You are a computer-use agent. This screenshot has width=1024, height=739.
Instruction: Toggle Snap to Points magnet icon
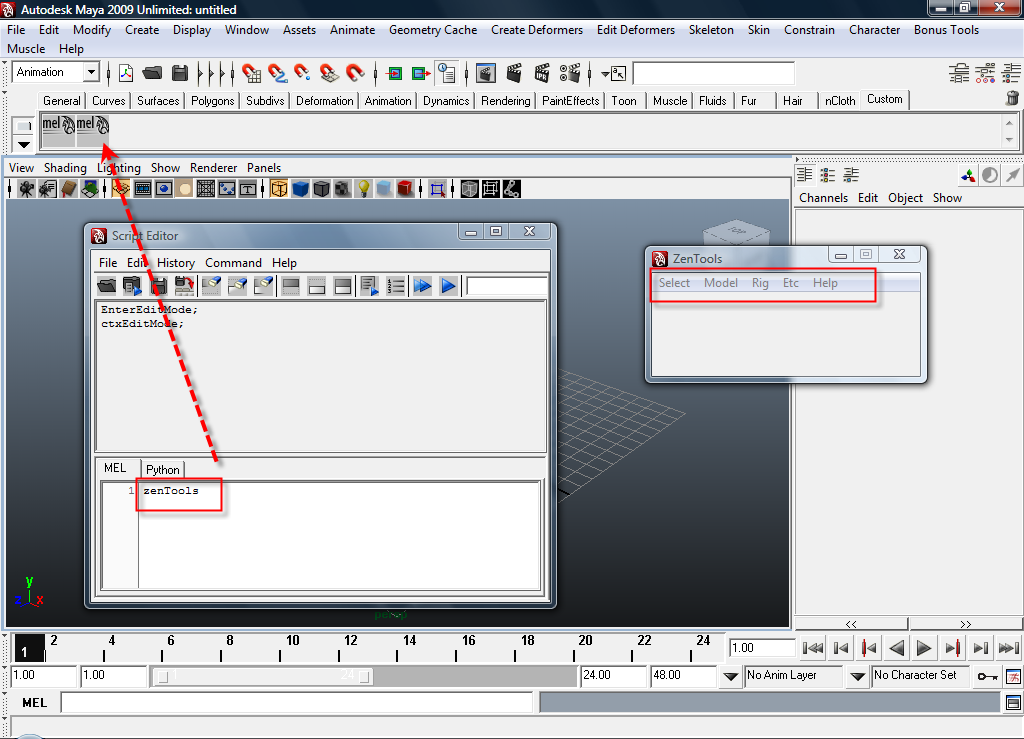[302, 73]
